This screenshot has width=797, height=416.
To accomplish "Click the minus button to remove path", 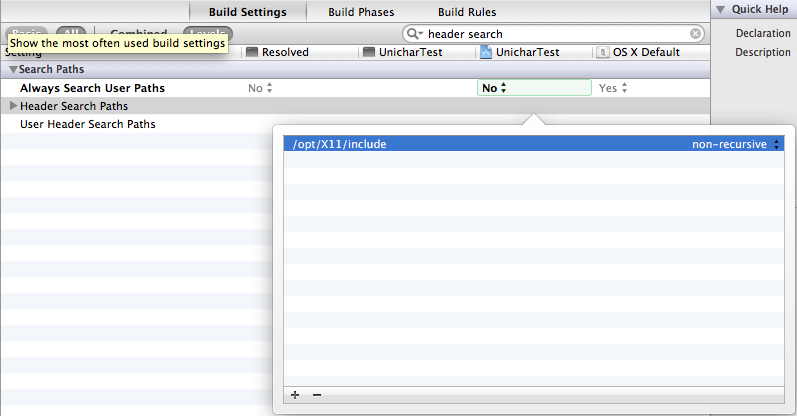I will click(317, 395).
